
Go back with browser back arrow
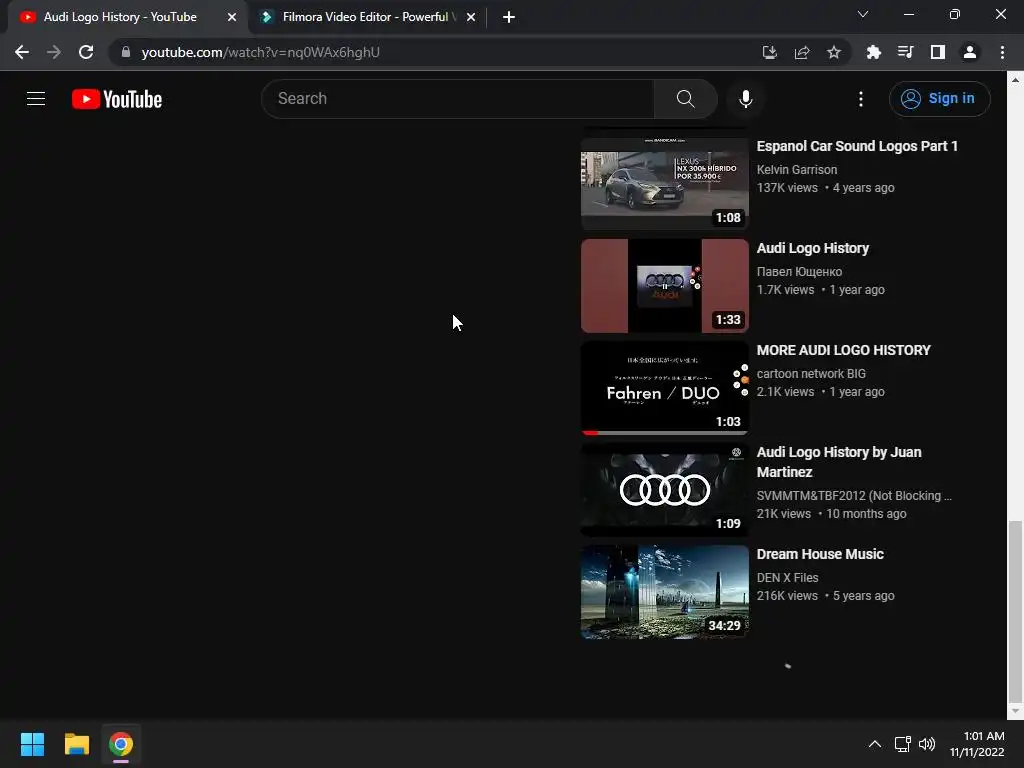(x=22, y=52)
